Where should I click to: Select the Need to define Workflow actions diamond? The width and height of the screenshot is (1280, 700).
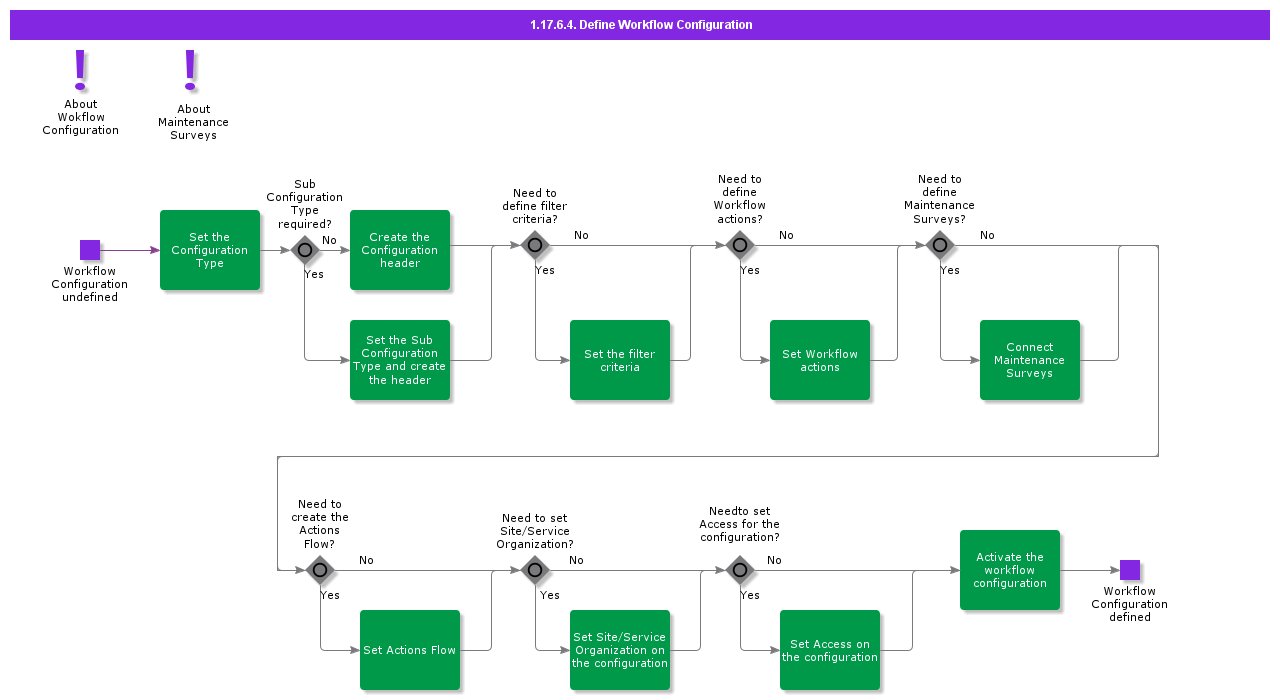coord(740,245)
